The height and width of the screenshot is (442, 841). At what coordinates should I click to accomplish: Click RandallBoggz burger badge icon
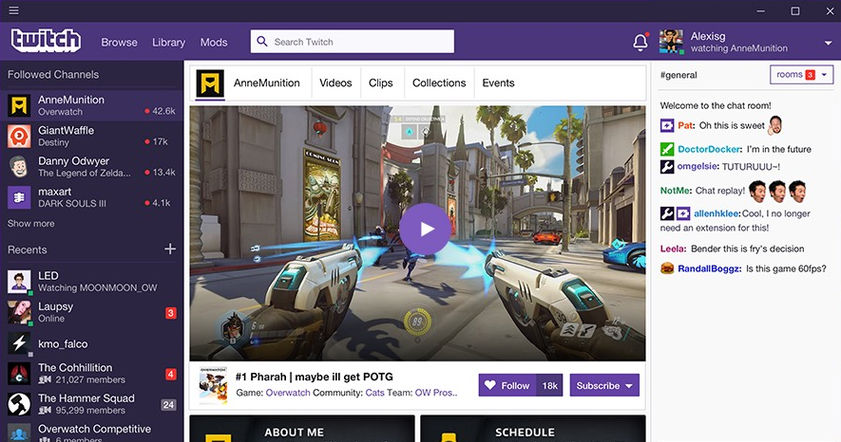click(667, 268)
